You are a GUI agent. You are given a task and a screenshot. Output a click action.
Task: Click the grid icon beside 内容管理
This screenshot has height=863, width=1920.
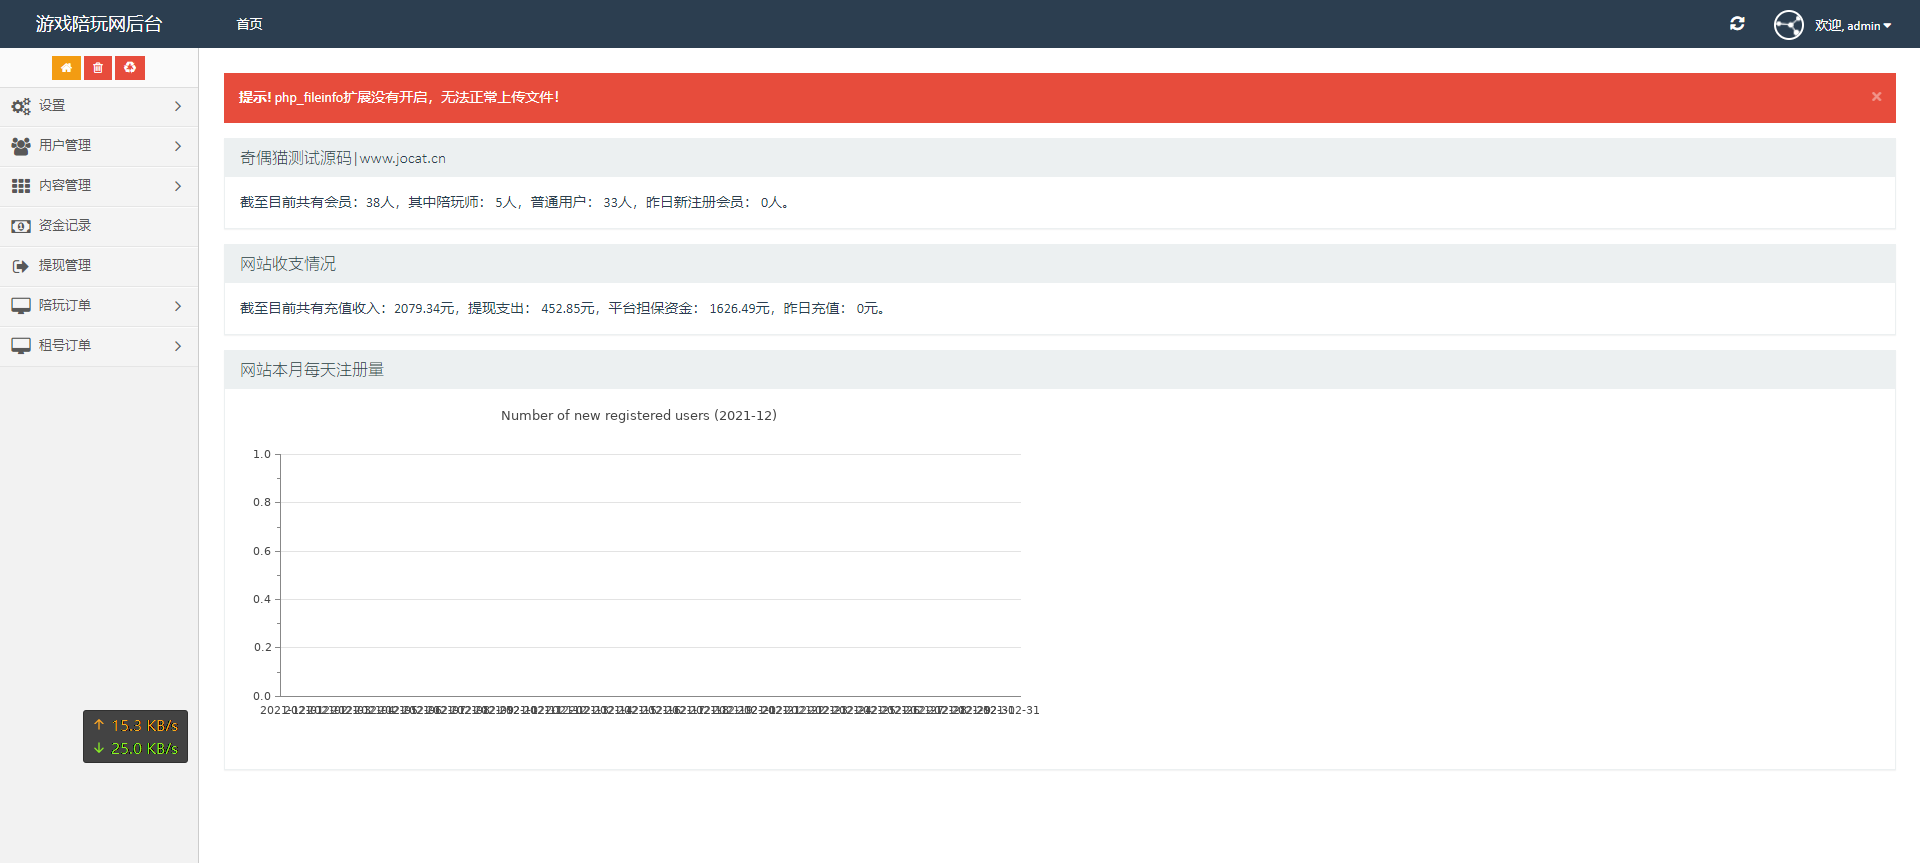[21, 186]
